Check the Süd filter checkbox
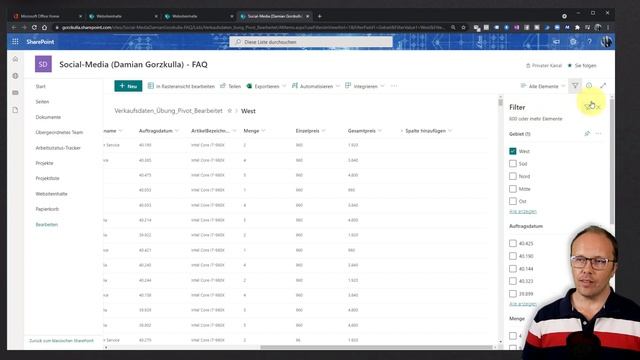Screen dimensions: 640x360 [x=513, y=164]
